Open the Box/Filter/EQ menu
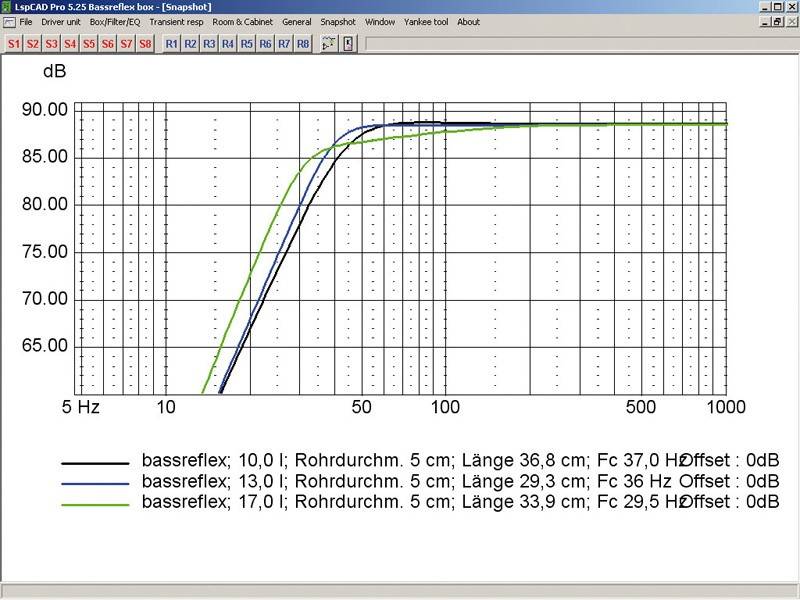Screen dimensions: 800x600 point(115,22)
